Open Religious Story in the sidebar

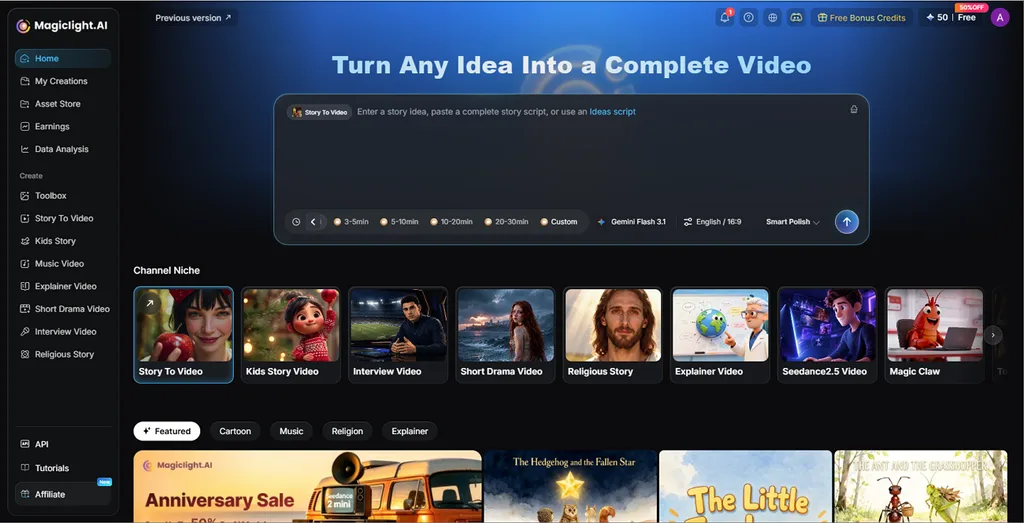pyautogui.click(x=63, y=354)
